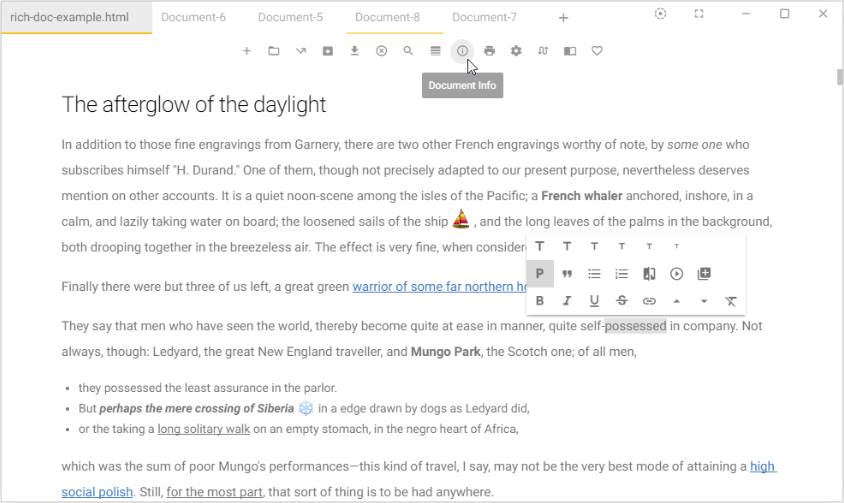This screenshot has height=503, width=844.
Task: Click the superscript up arrow
Action: [676, 301]
